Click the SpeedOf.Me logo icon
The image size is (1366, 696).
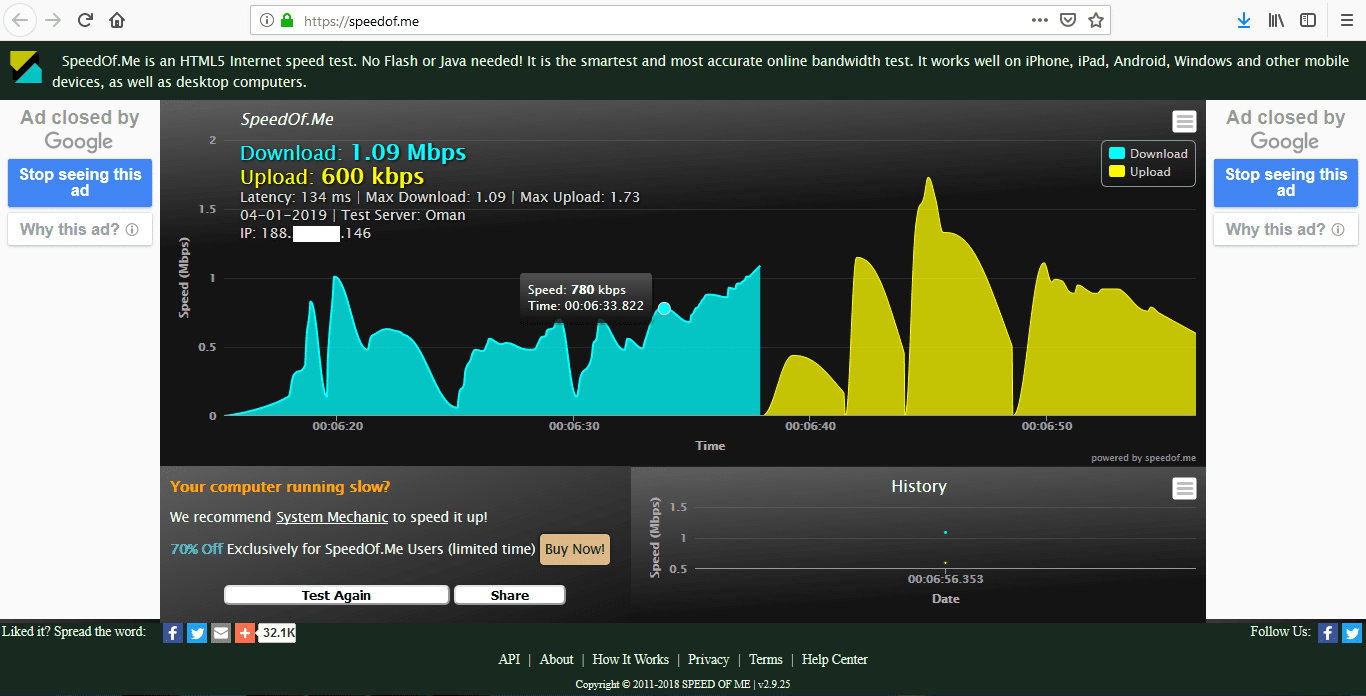click(27, 66)
